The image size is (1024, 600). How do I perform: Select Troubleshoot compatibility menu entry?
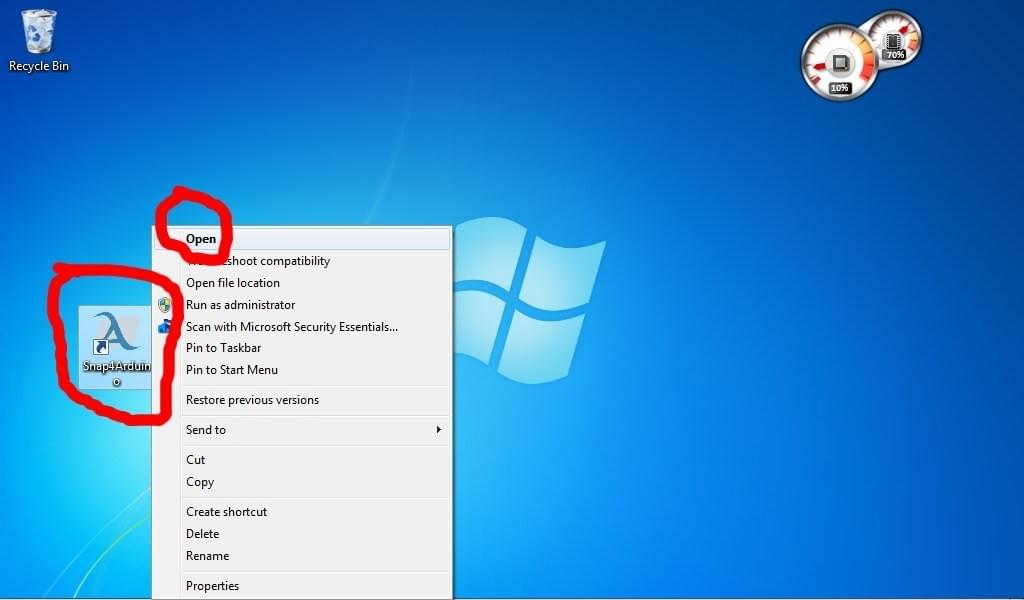[302, 261]
